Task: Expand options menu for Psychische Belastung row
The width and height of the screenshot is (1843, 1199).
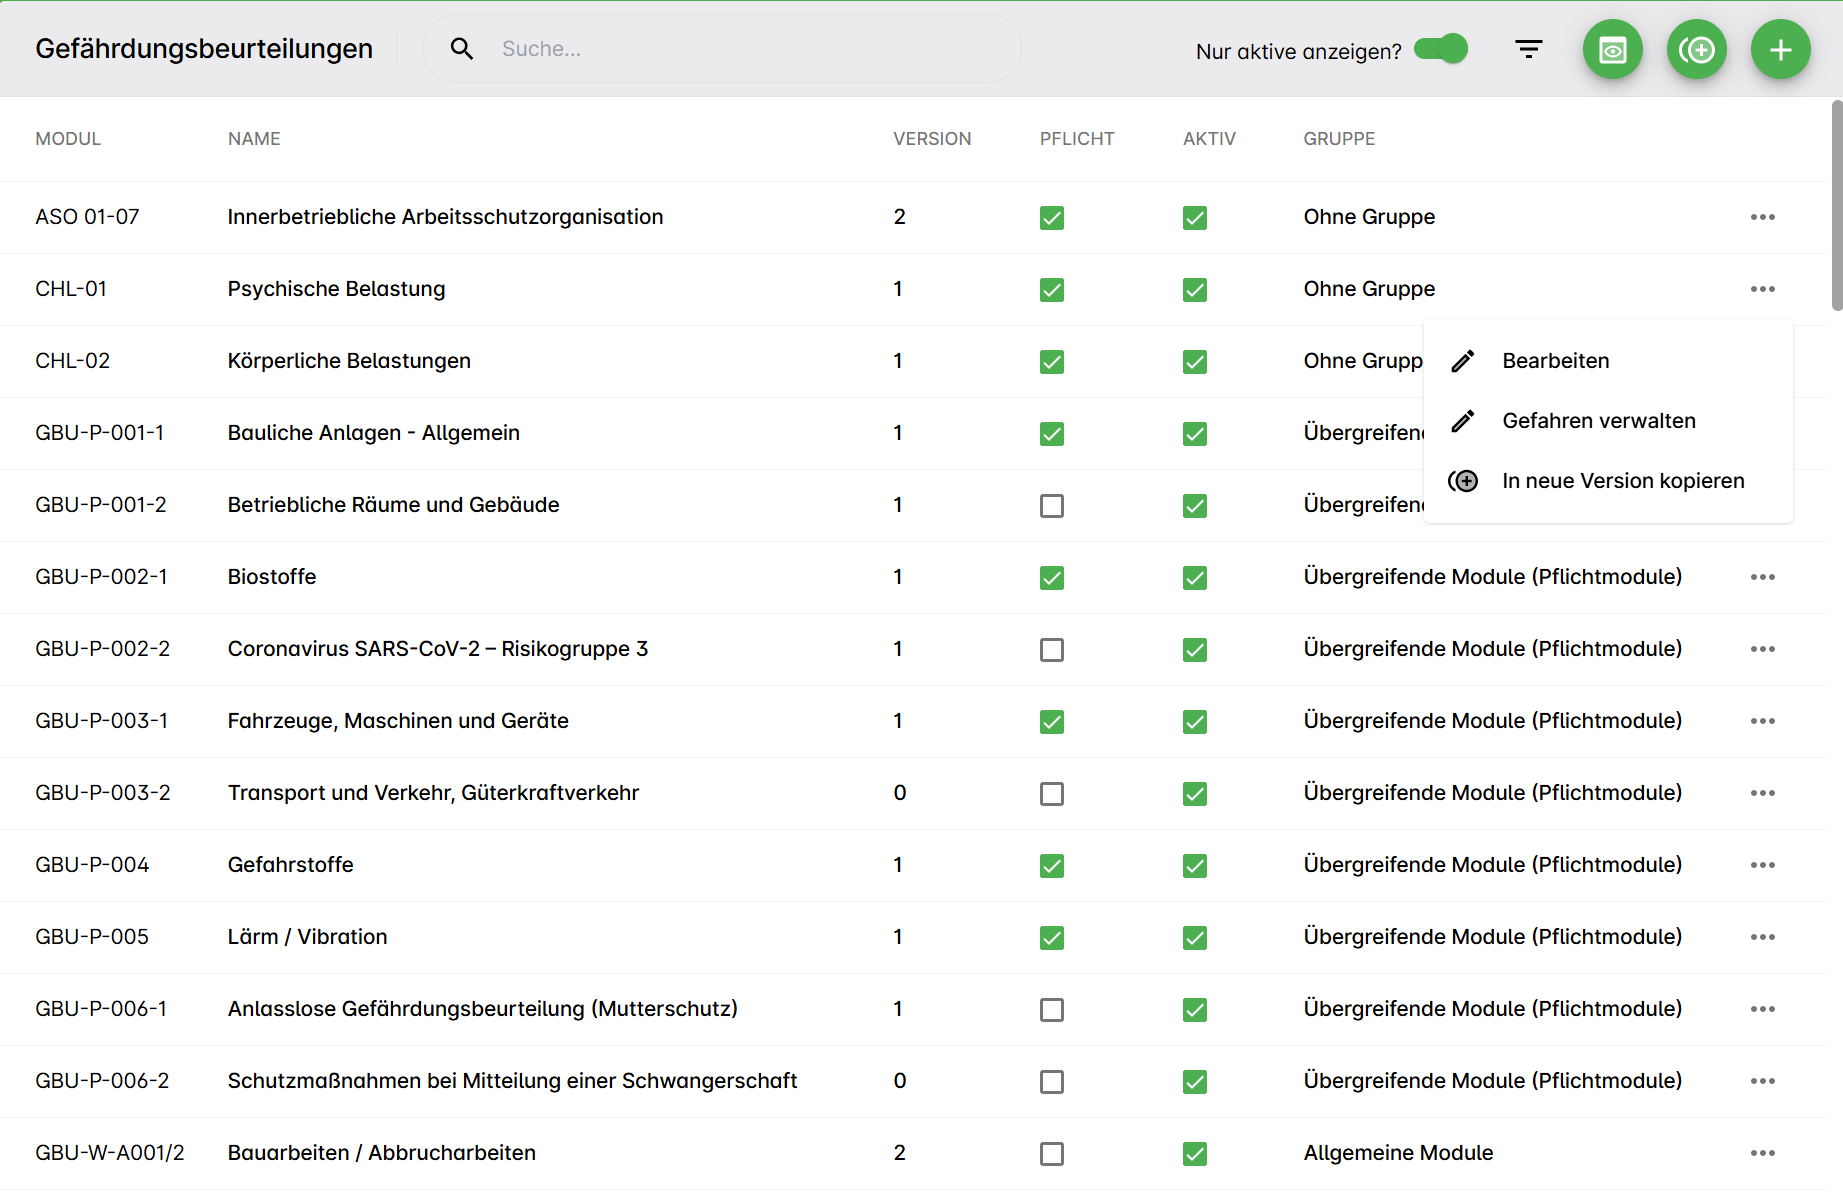Action: [1762, 289]
